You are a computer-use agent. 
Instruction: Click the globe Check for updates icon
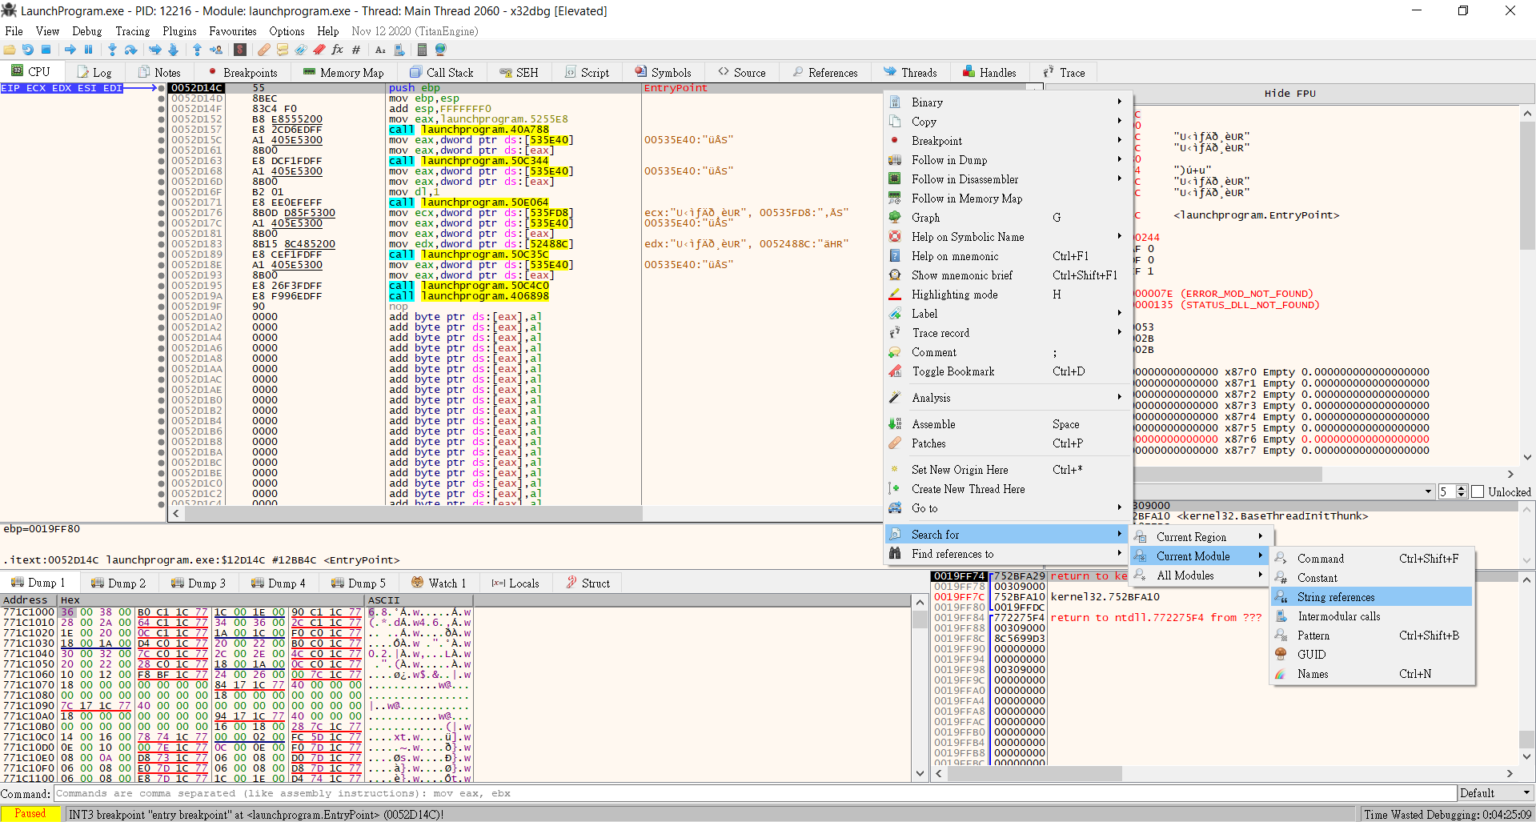point(441,50)
